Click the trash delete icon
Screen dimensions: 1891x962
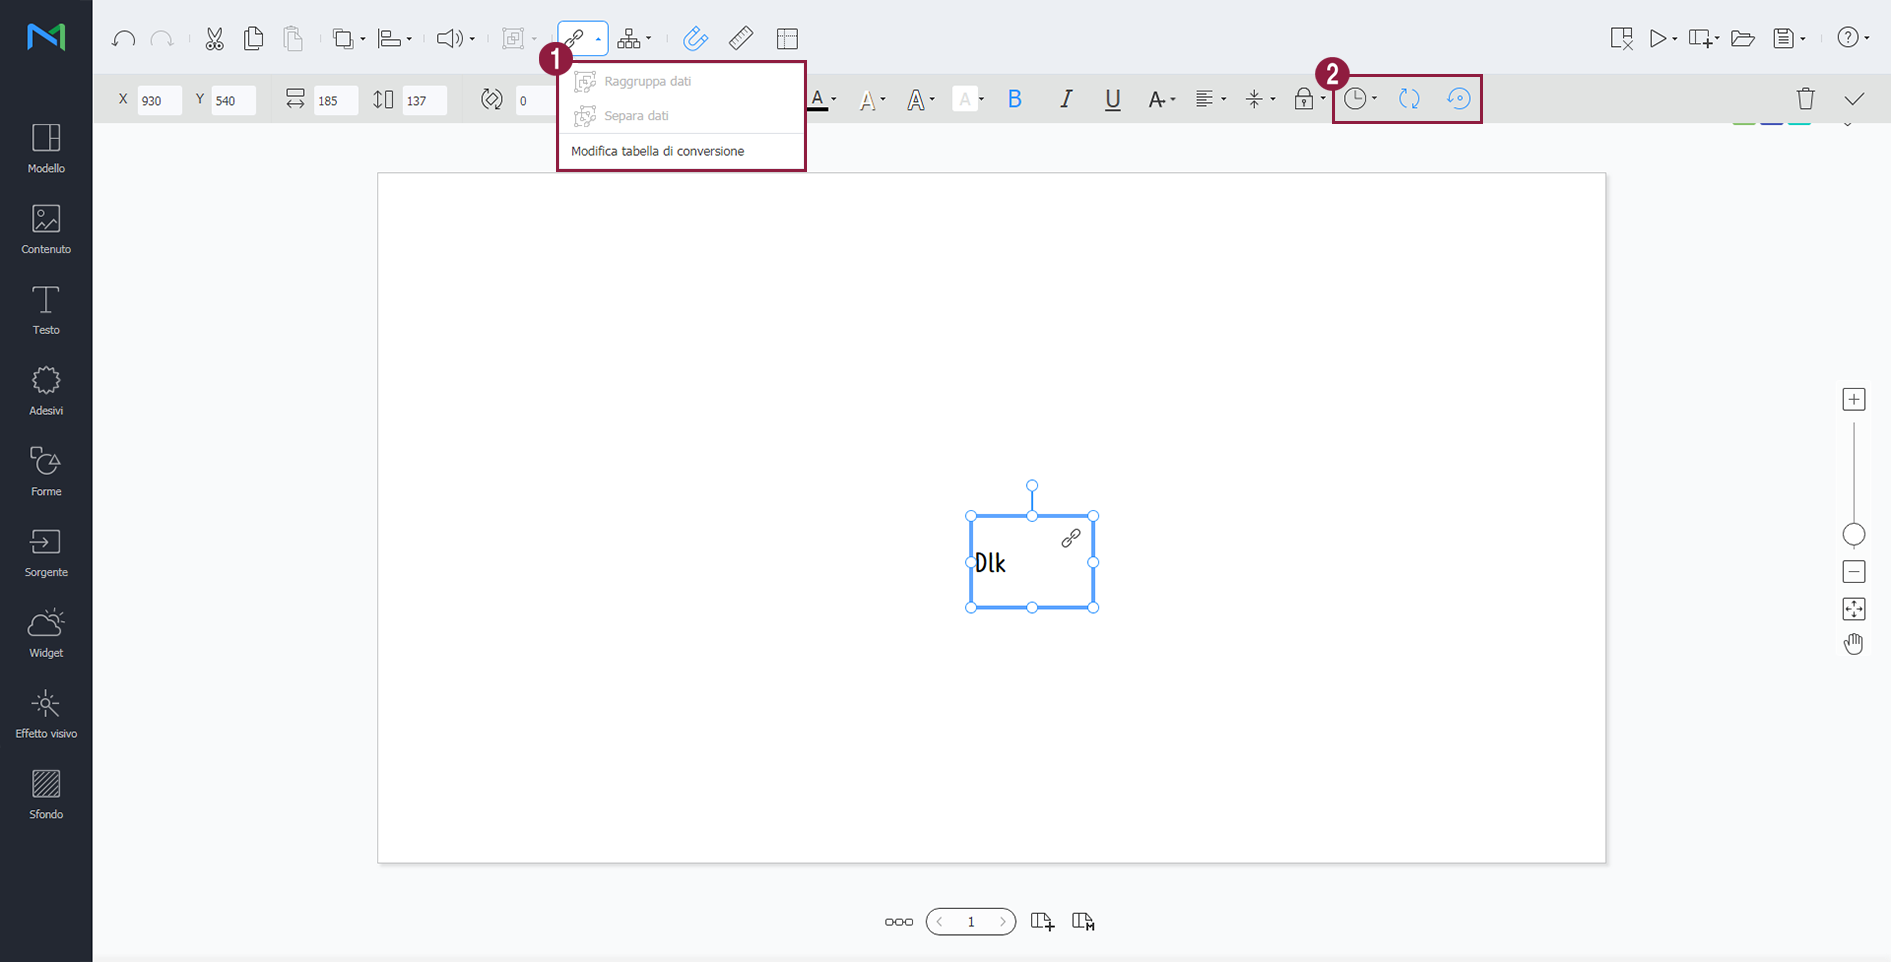pyautogui.click(x=1805, y=99)
